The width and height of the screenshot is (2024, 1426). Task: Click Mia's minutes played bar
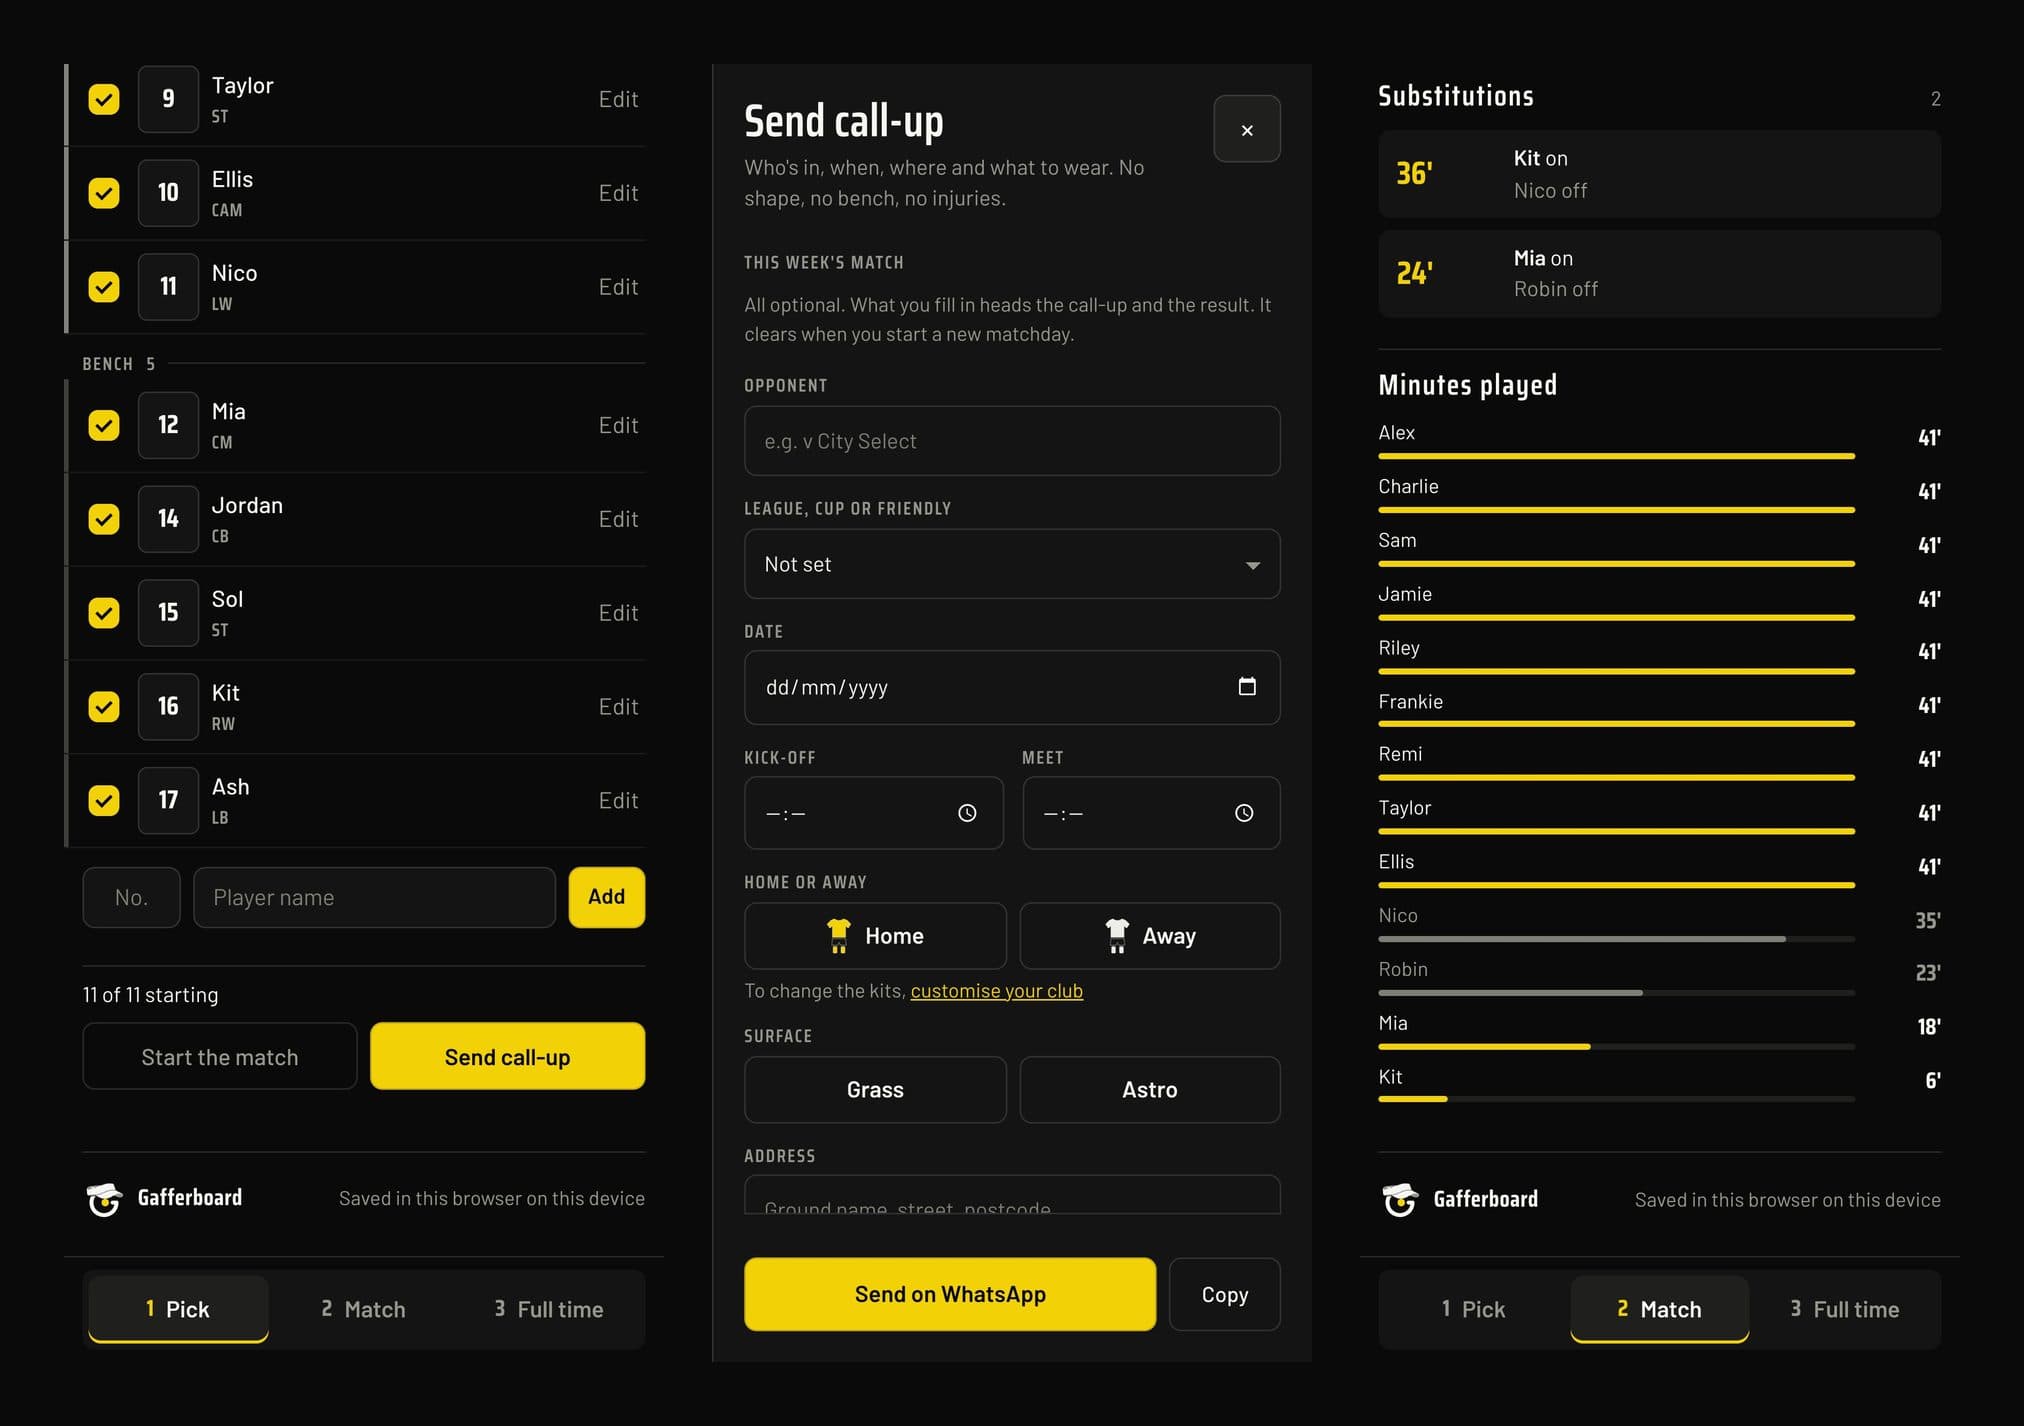(1616, 1046)
